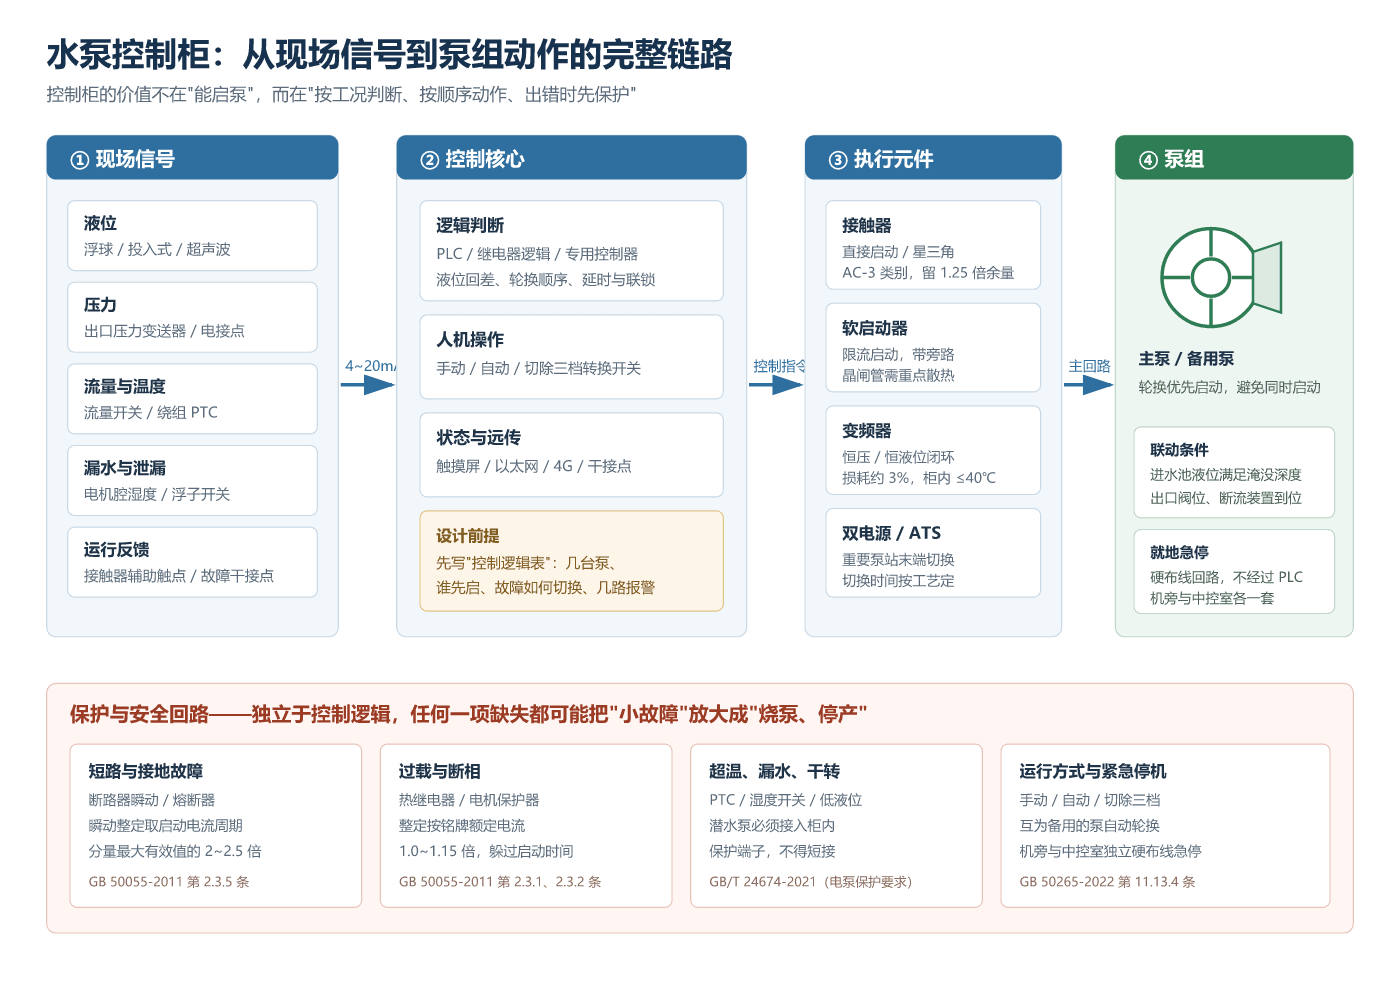Select the 接触器 card
This screenshot has height=1003, width=1400.
(x=933, y=245)
